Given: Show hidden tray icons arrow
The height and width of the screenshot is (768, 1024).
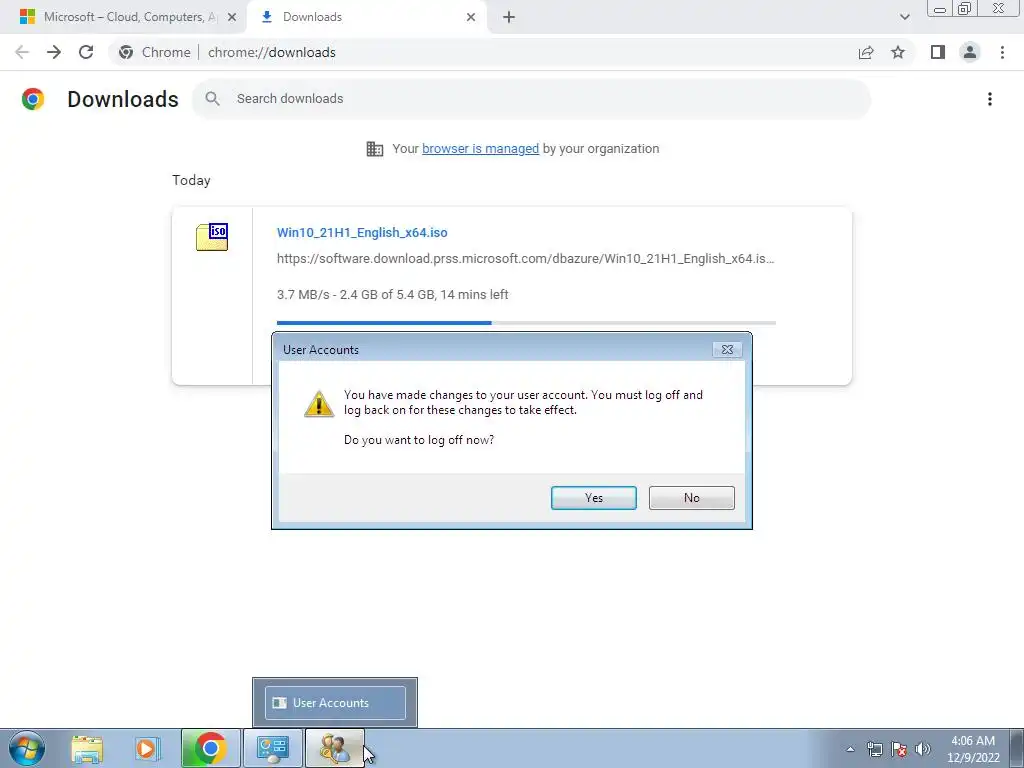Looking at the screenshot, I should (850, 749).
